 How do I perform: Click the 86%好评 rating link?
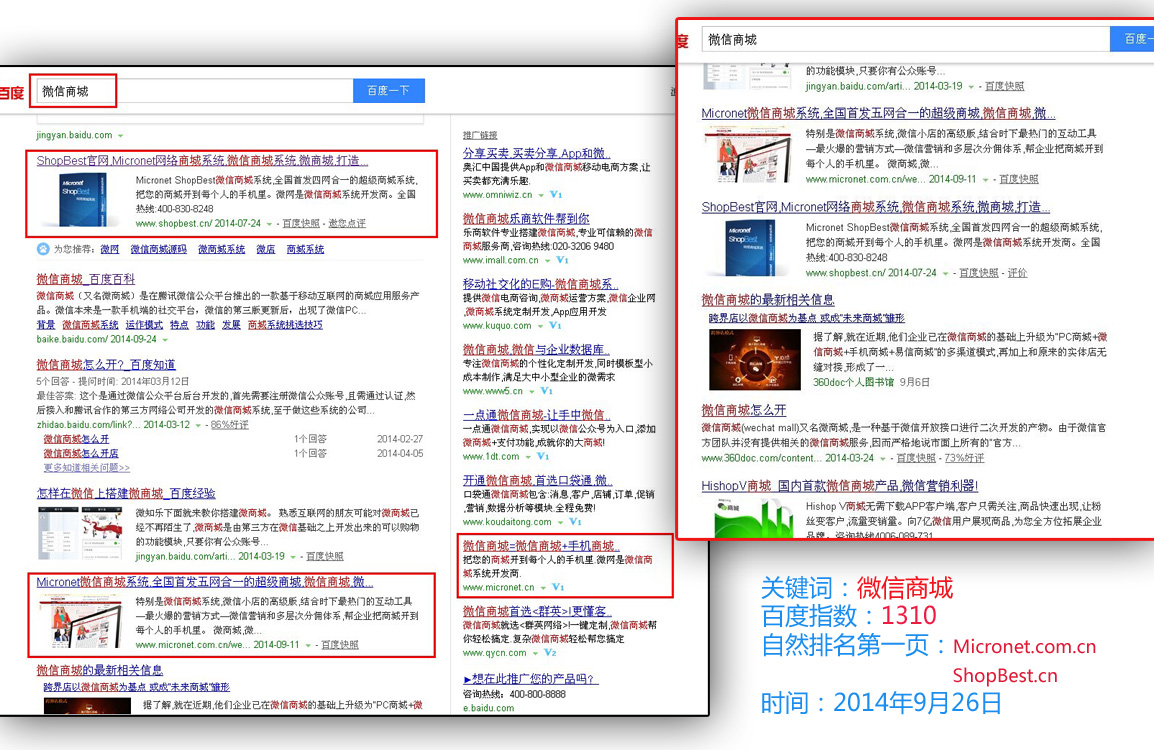[x=230, y=425]
